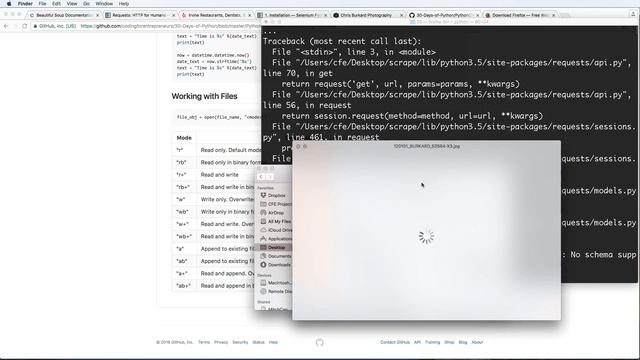Image resolution: width=640 pixels, height=360 pixels.
Task: Click the GitHub address bar URL
Action: (x=171, y=26)
